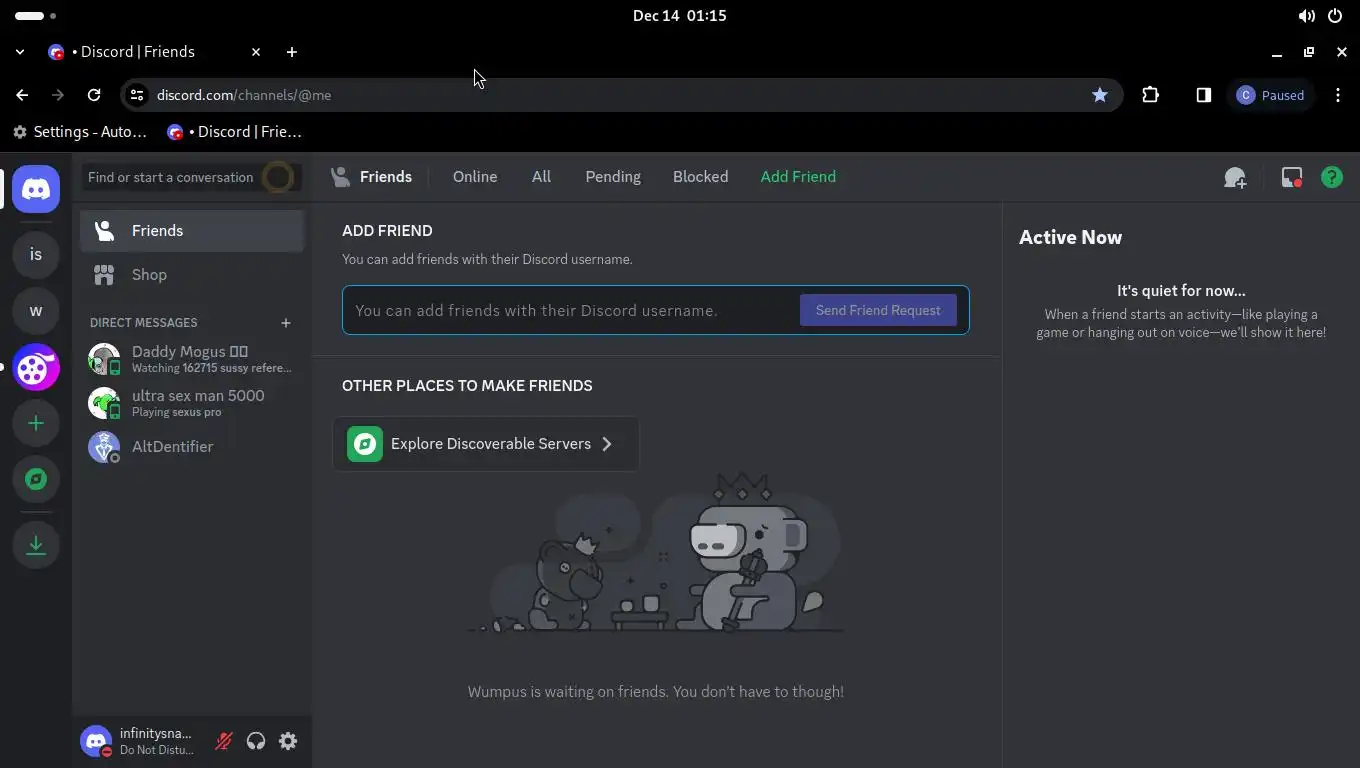This screenshot has width=1360, height=768.
Task: Reload the Discord page
Action: pos(94,95)
